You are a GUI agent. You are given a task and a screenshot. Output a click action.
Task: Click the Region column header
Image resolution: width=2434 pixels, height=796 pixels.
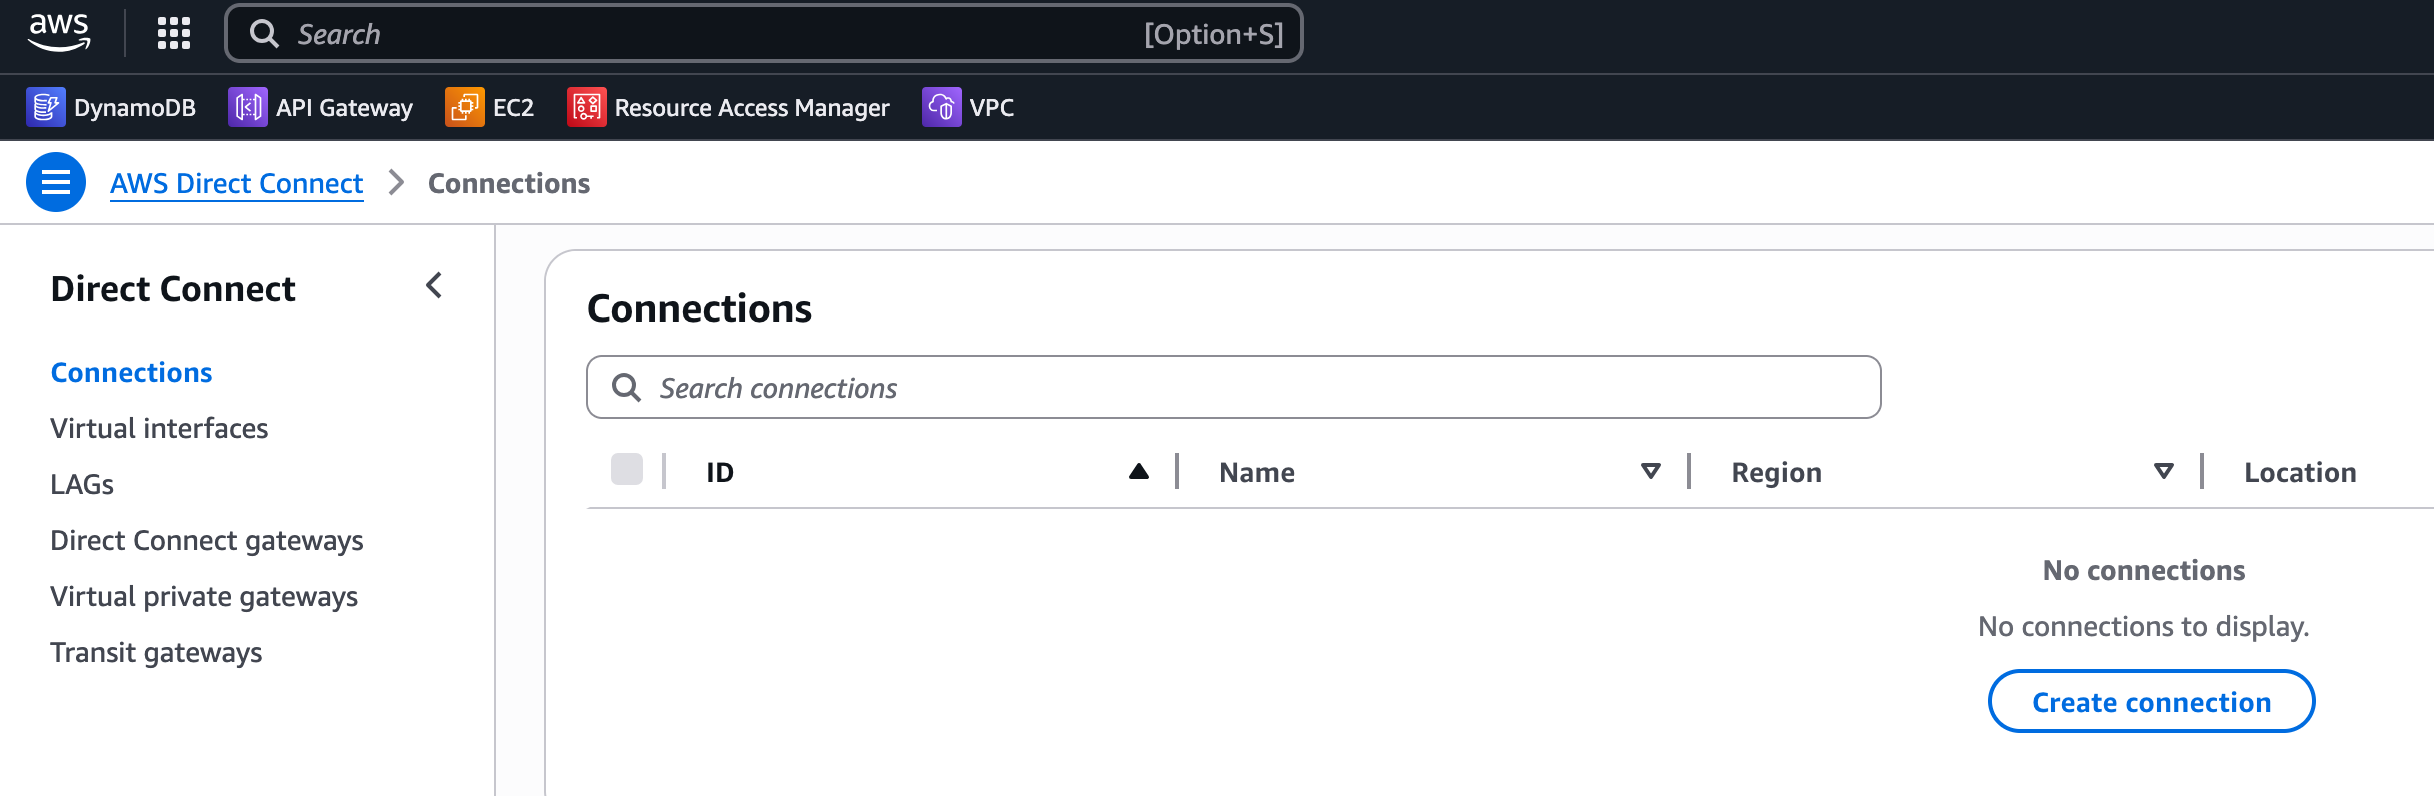coord(1776,472)
